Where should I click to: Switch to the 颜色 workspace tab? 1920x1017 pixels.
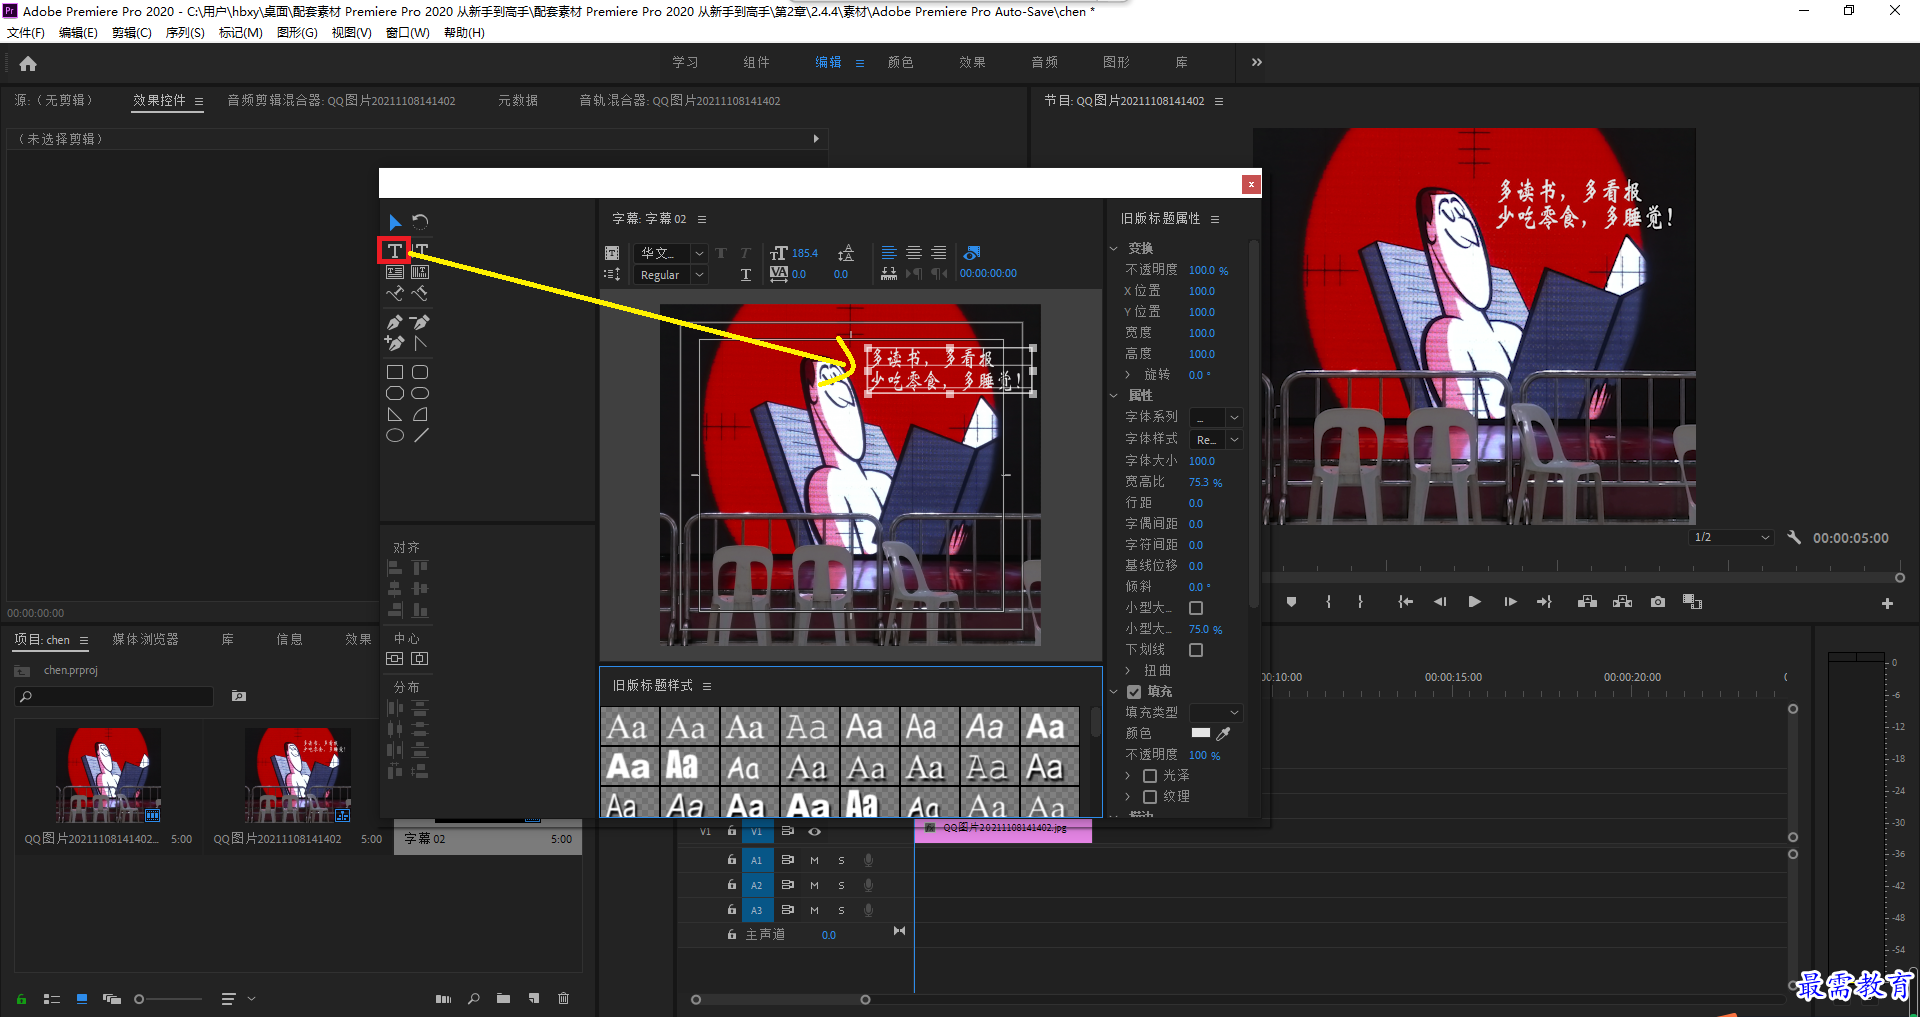(x=901, y=62)
